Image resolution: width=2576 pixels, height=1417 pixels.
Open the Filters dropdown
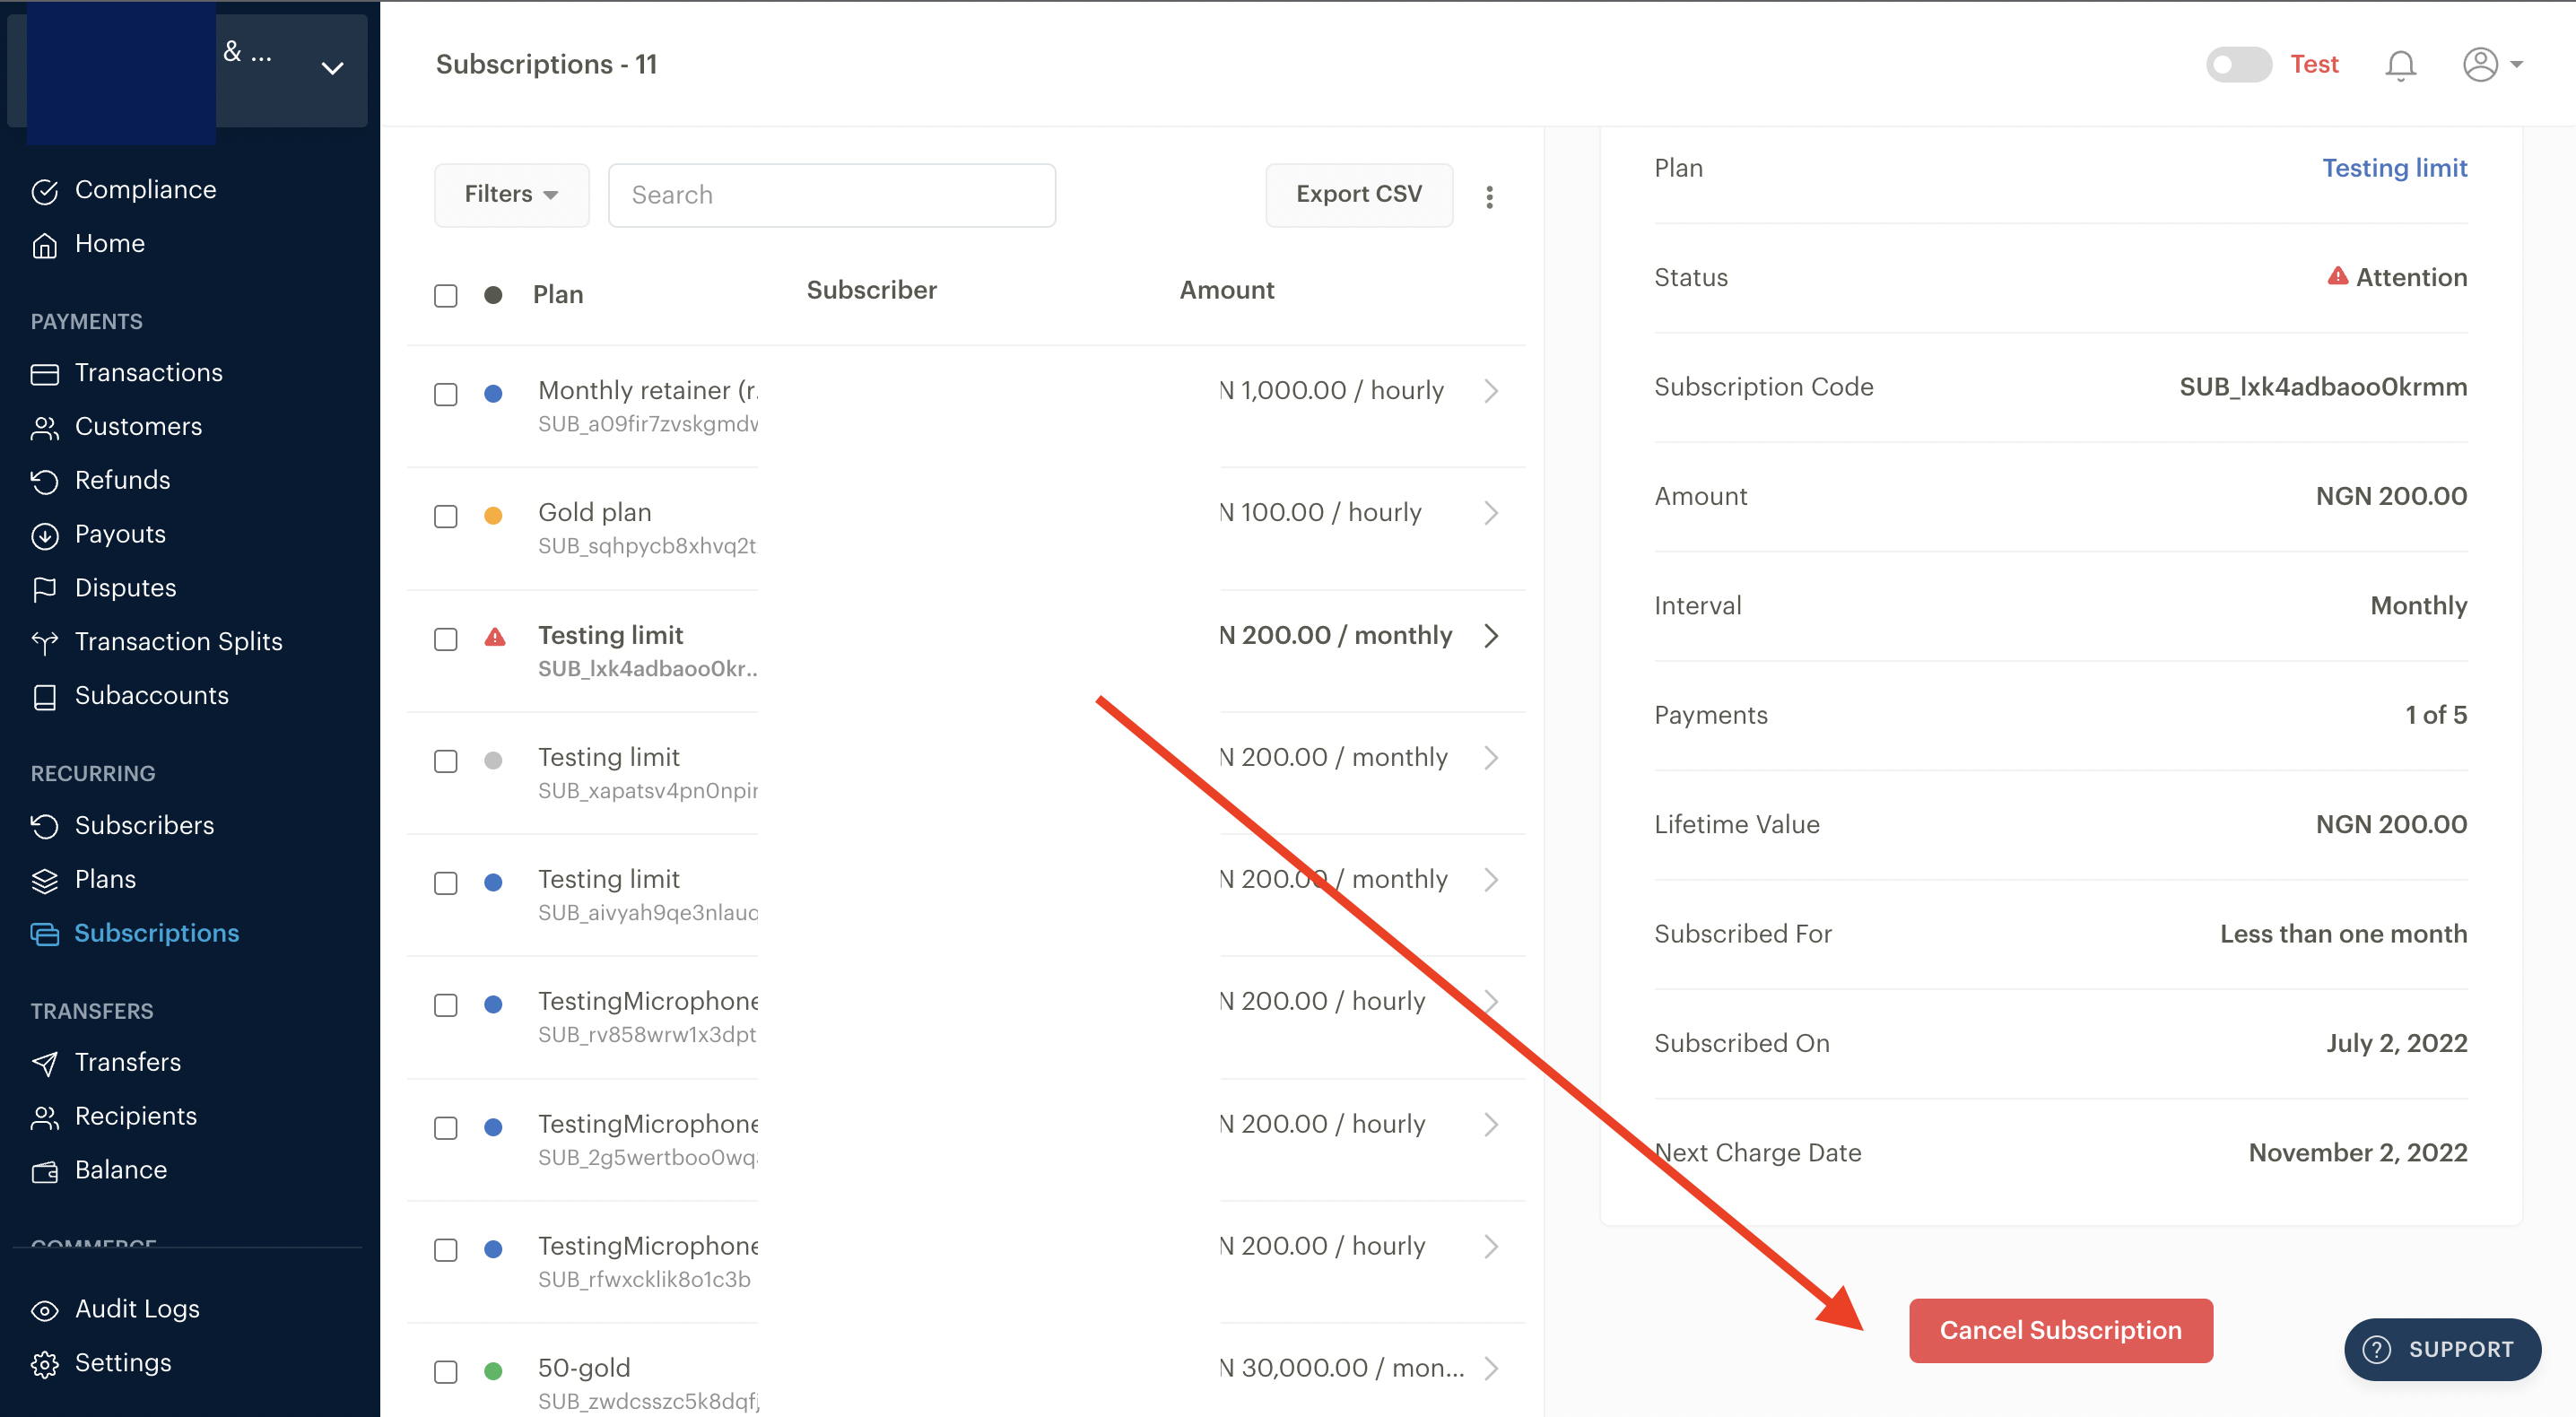coord(511,195)
